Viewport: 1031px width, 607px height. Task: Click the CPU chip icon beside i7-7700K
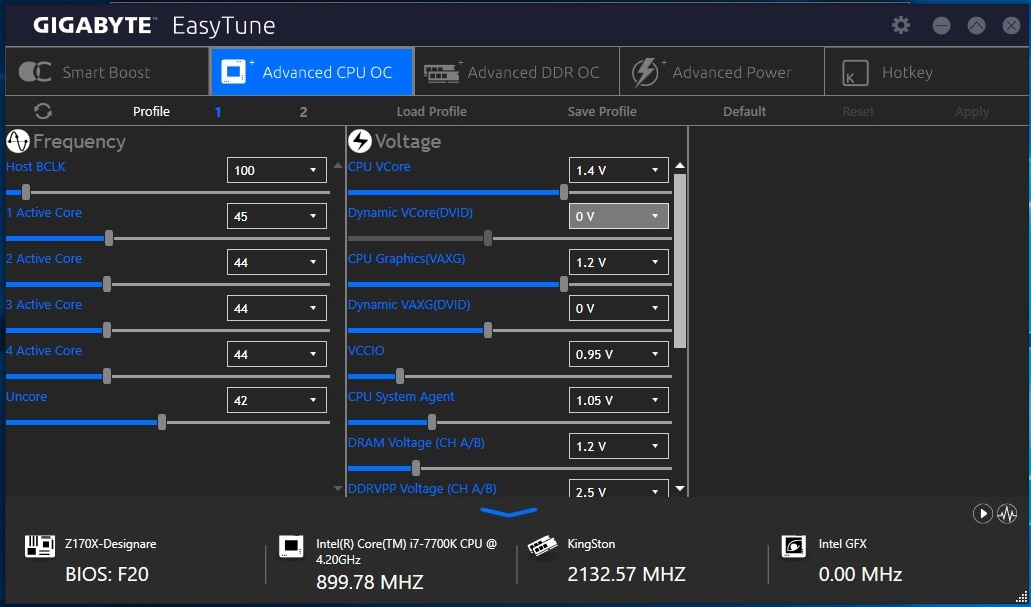pyautogui.click(x=291, y=546)
